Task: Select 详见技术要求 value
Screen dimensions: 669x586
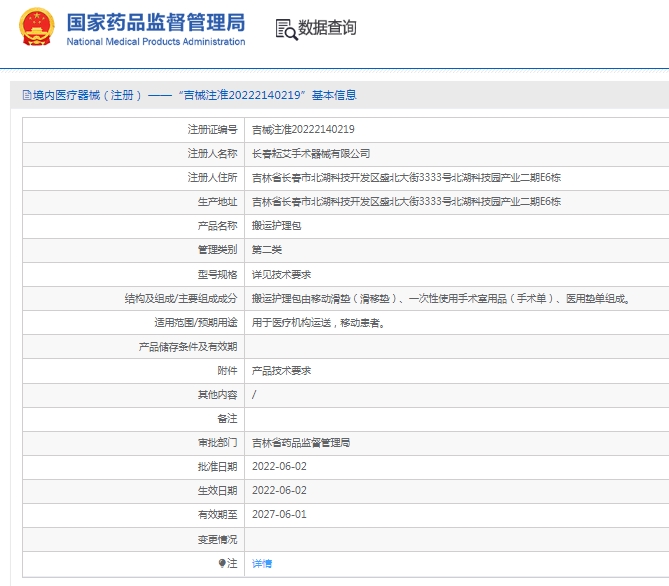Action: pyautogui.click(x=282, y=274)
